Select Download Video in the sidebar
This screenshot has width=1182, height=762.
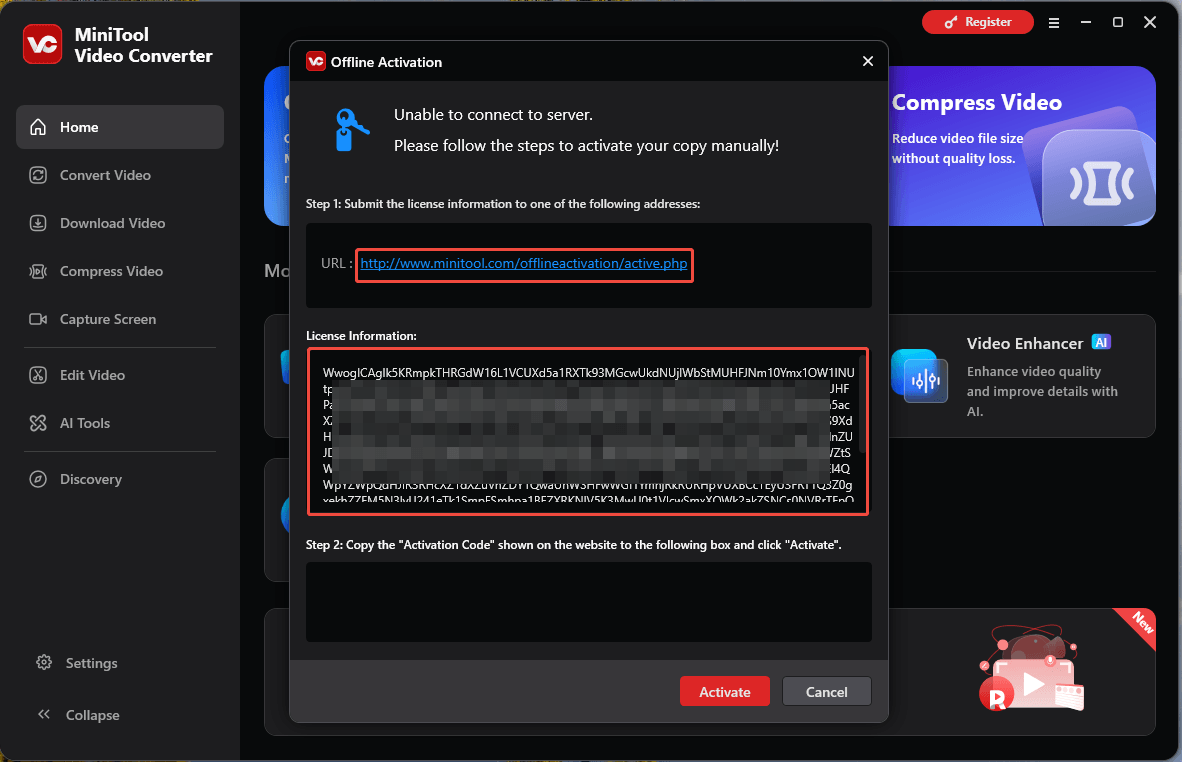pos(120,223)
